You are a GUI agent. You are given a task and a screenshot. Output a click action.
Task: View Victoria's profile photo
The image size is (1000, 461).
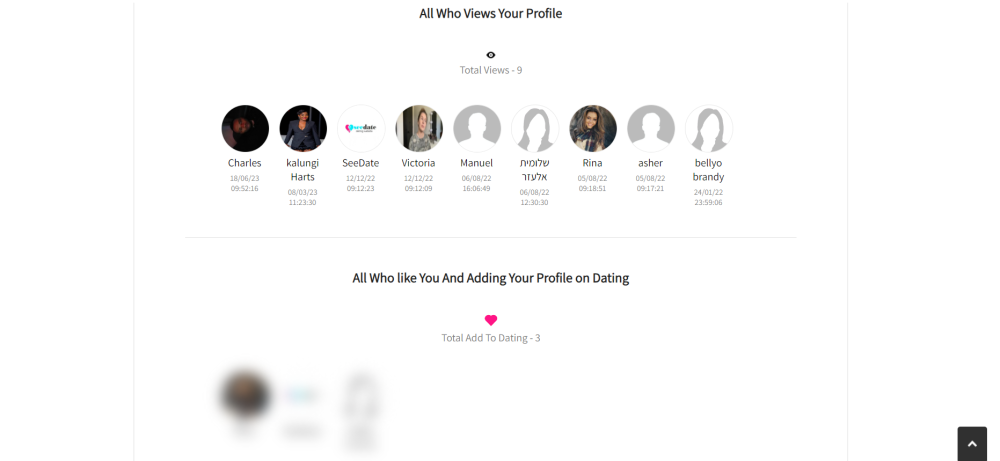[x=419, y=128]
